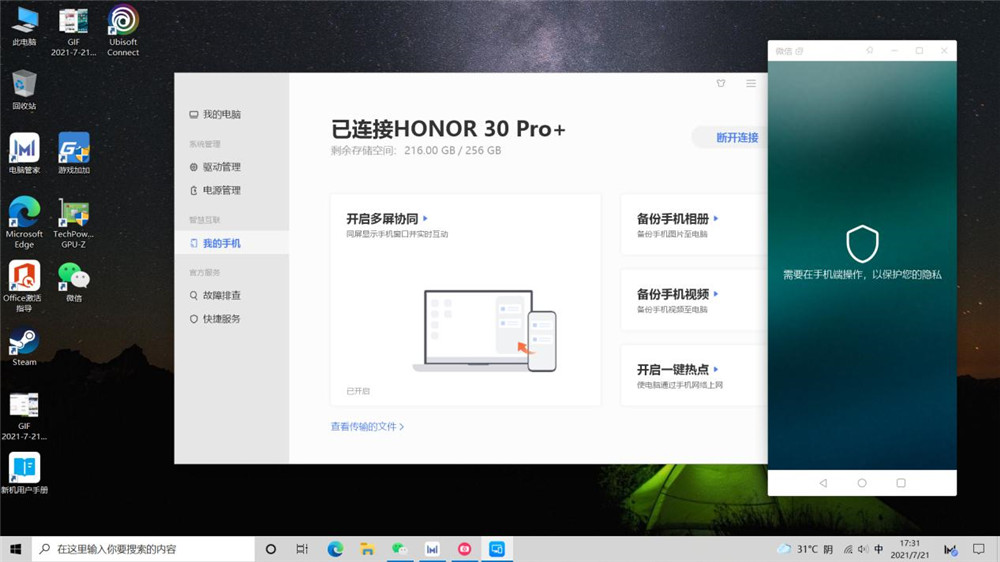
Task: Open File Explorer from the taskbar
Action: point(367,549)
